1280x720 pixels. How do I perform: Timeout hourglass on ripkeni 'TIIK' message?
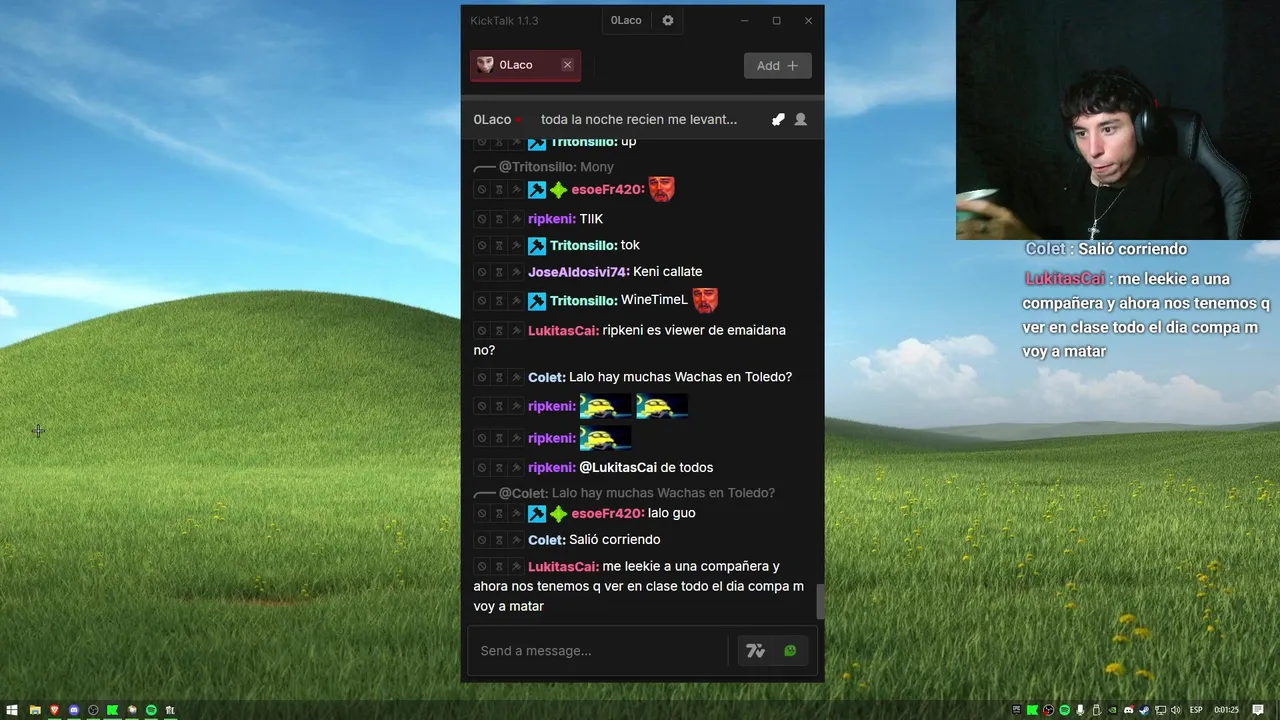click(x=499, y=219)
